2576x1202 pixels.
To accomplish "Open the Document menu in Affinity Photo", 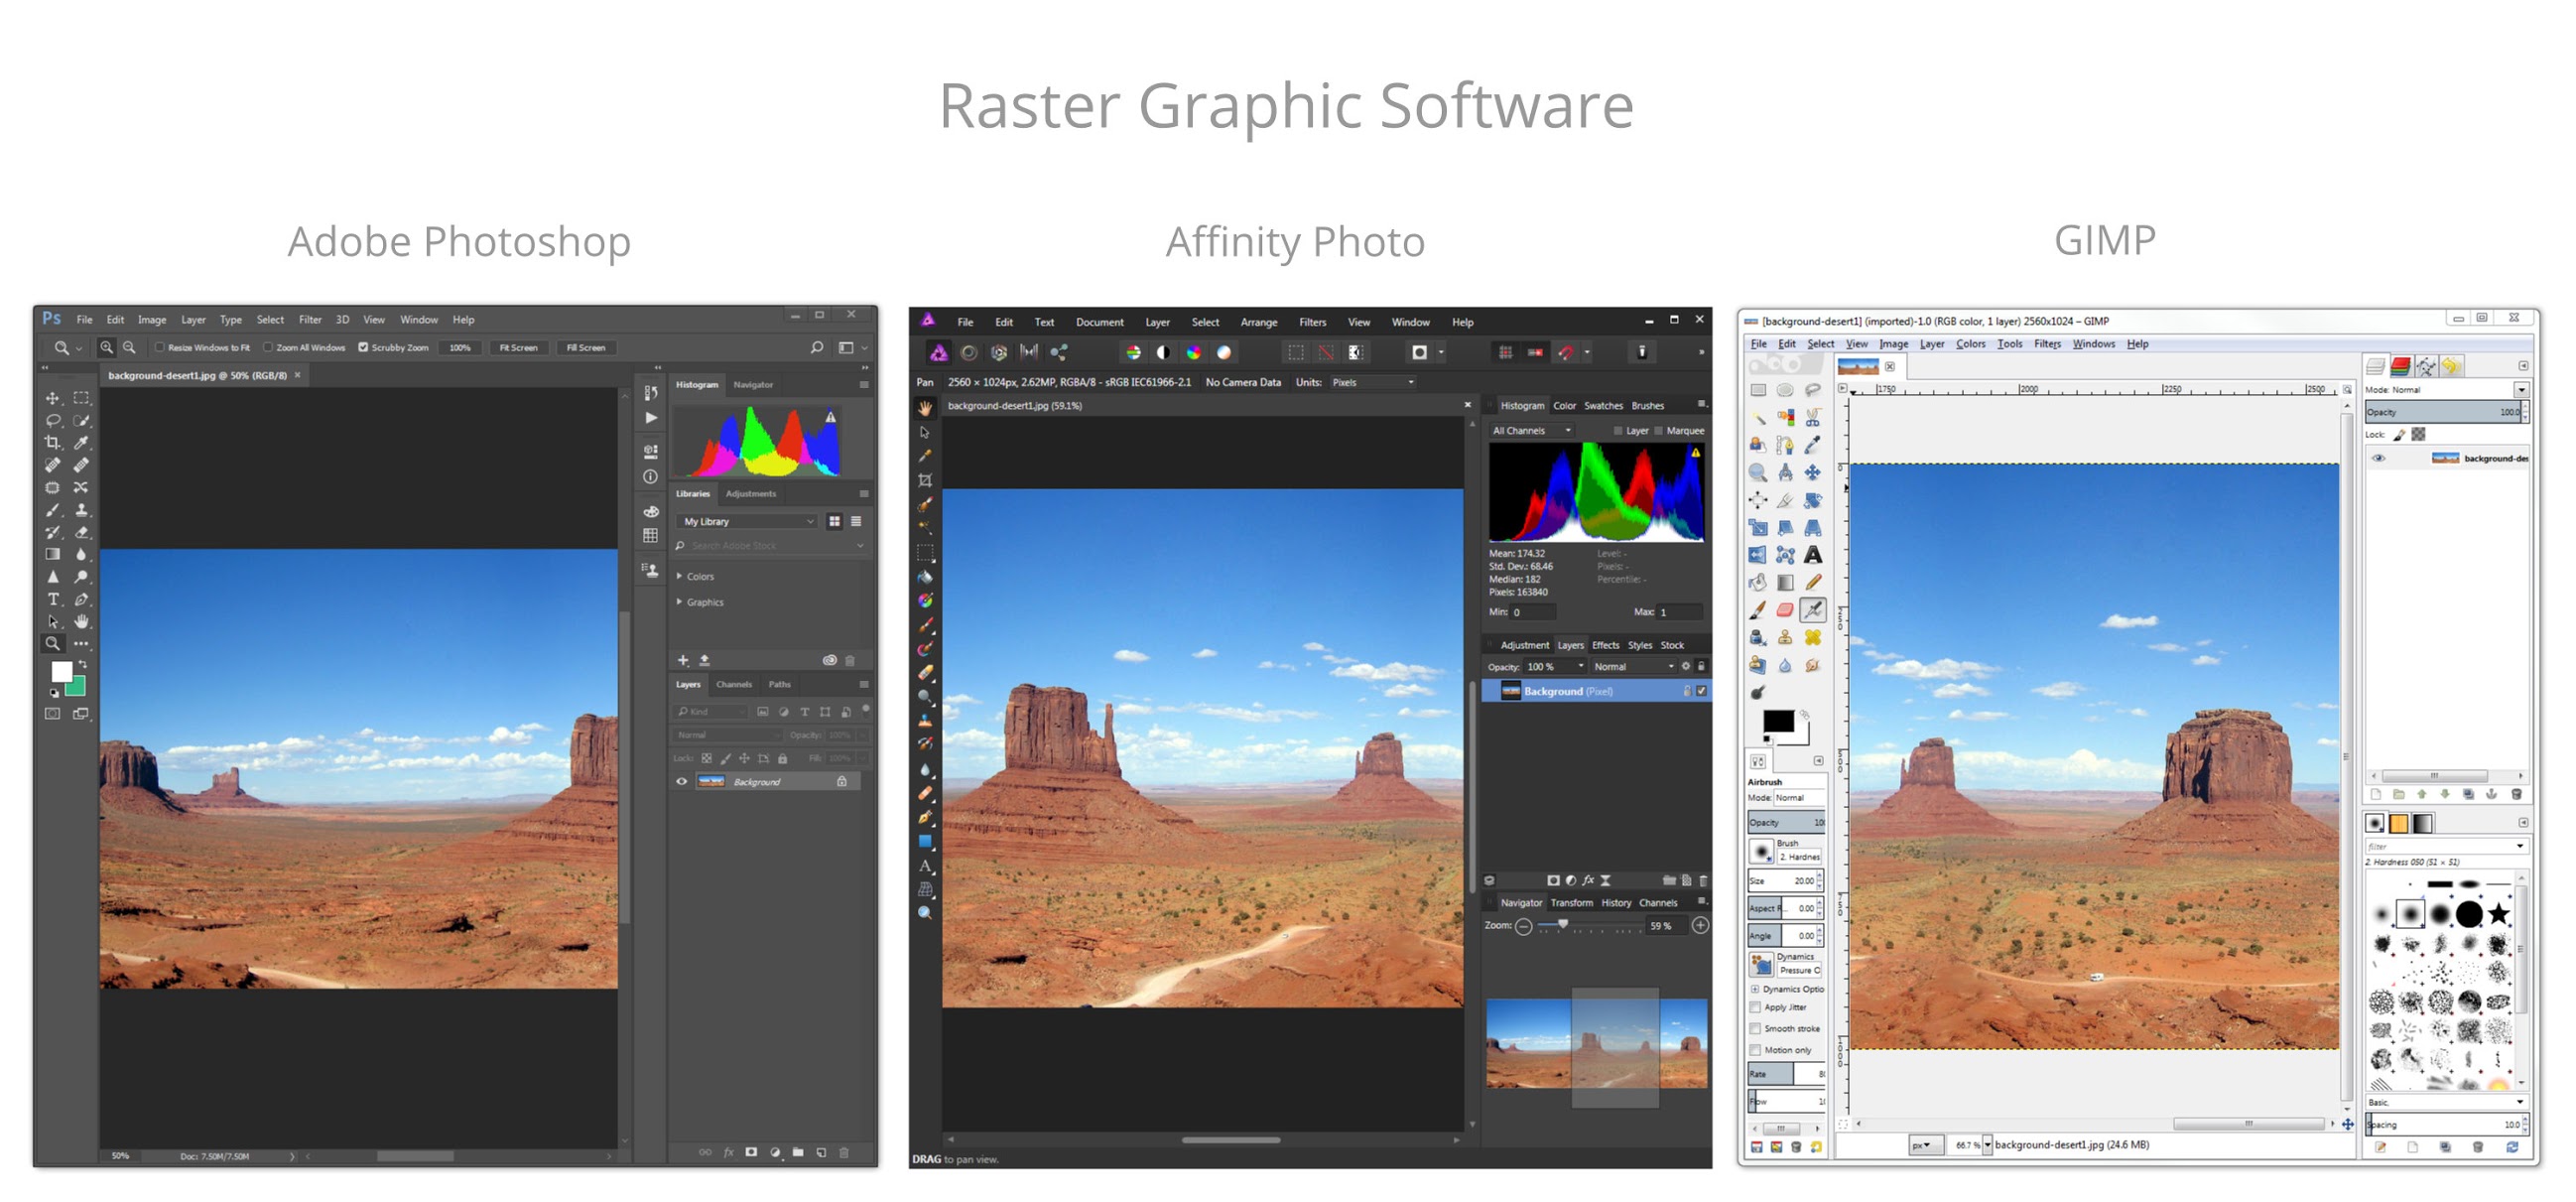I will (x=1100, y=323).
